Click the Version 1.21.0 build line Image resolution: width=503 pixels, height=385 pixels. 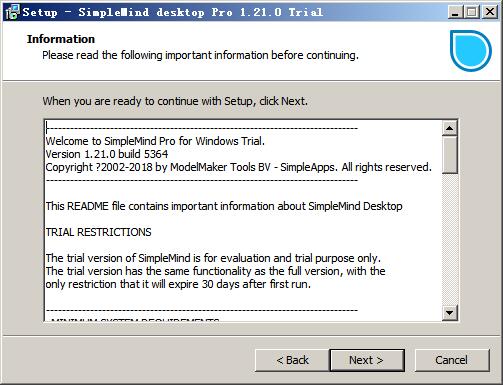point(107,154)
